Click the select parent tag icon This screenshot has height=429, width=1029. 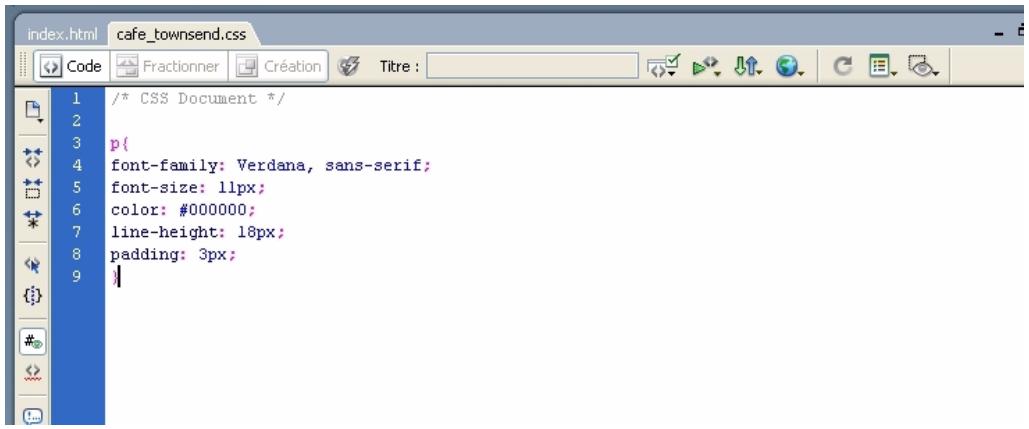coord(33,264)
